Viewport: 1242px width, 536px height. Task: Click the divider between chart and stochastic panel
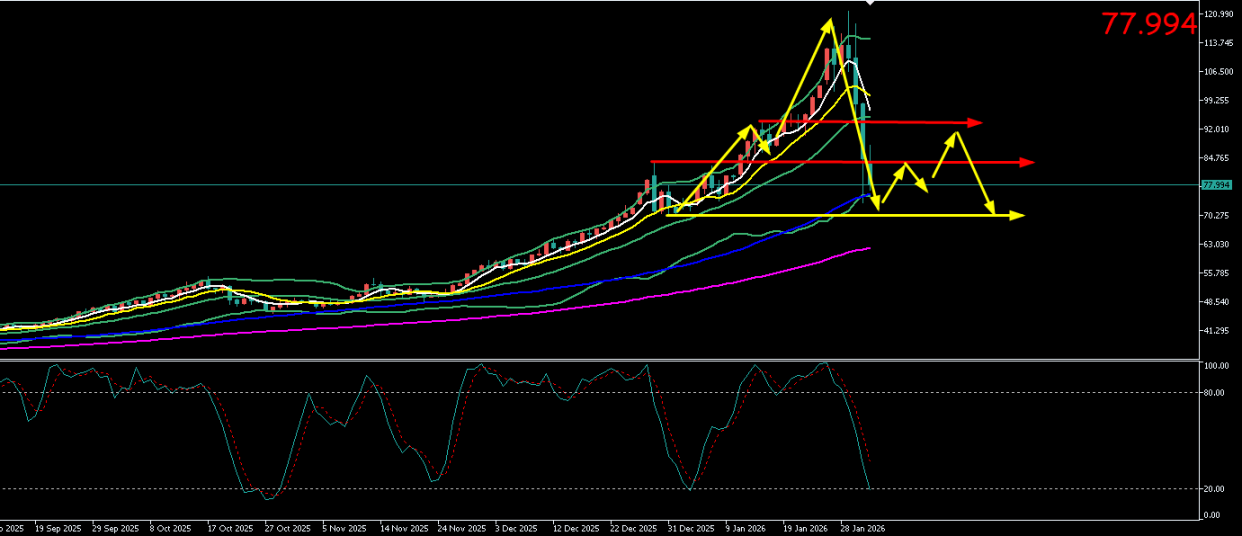click(600, 360)
